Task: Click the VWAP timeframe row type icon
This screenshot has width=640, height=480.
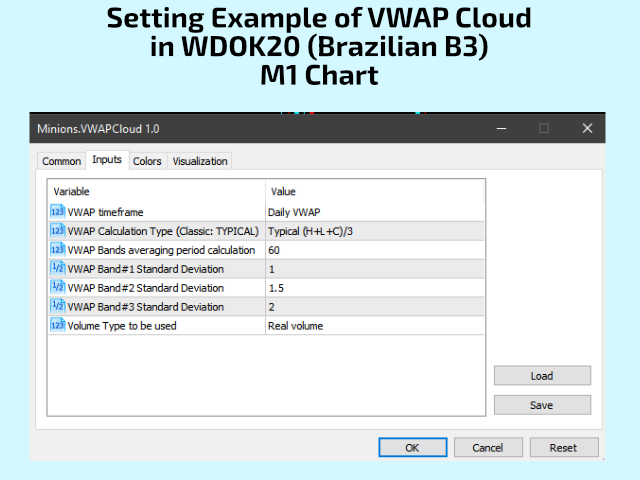Action: pos(57,211)
